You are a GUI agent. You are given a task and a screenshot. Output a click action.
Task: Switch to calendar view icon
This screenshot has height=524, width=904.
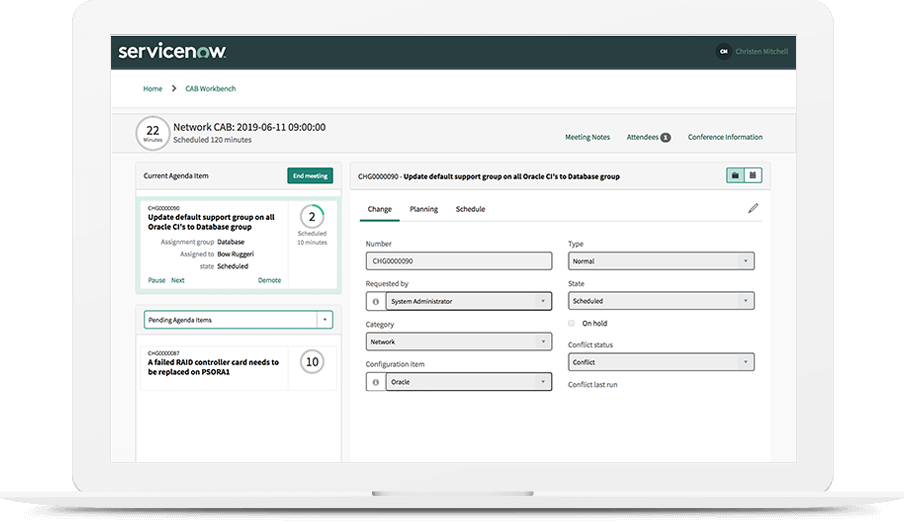(x=753, y=175)
